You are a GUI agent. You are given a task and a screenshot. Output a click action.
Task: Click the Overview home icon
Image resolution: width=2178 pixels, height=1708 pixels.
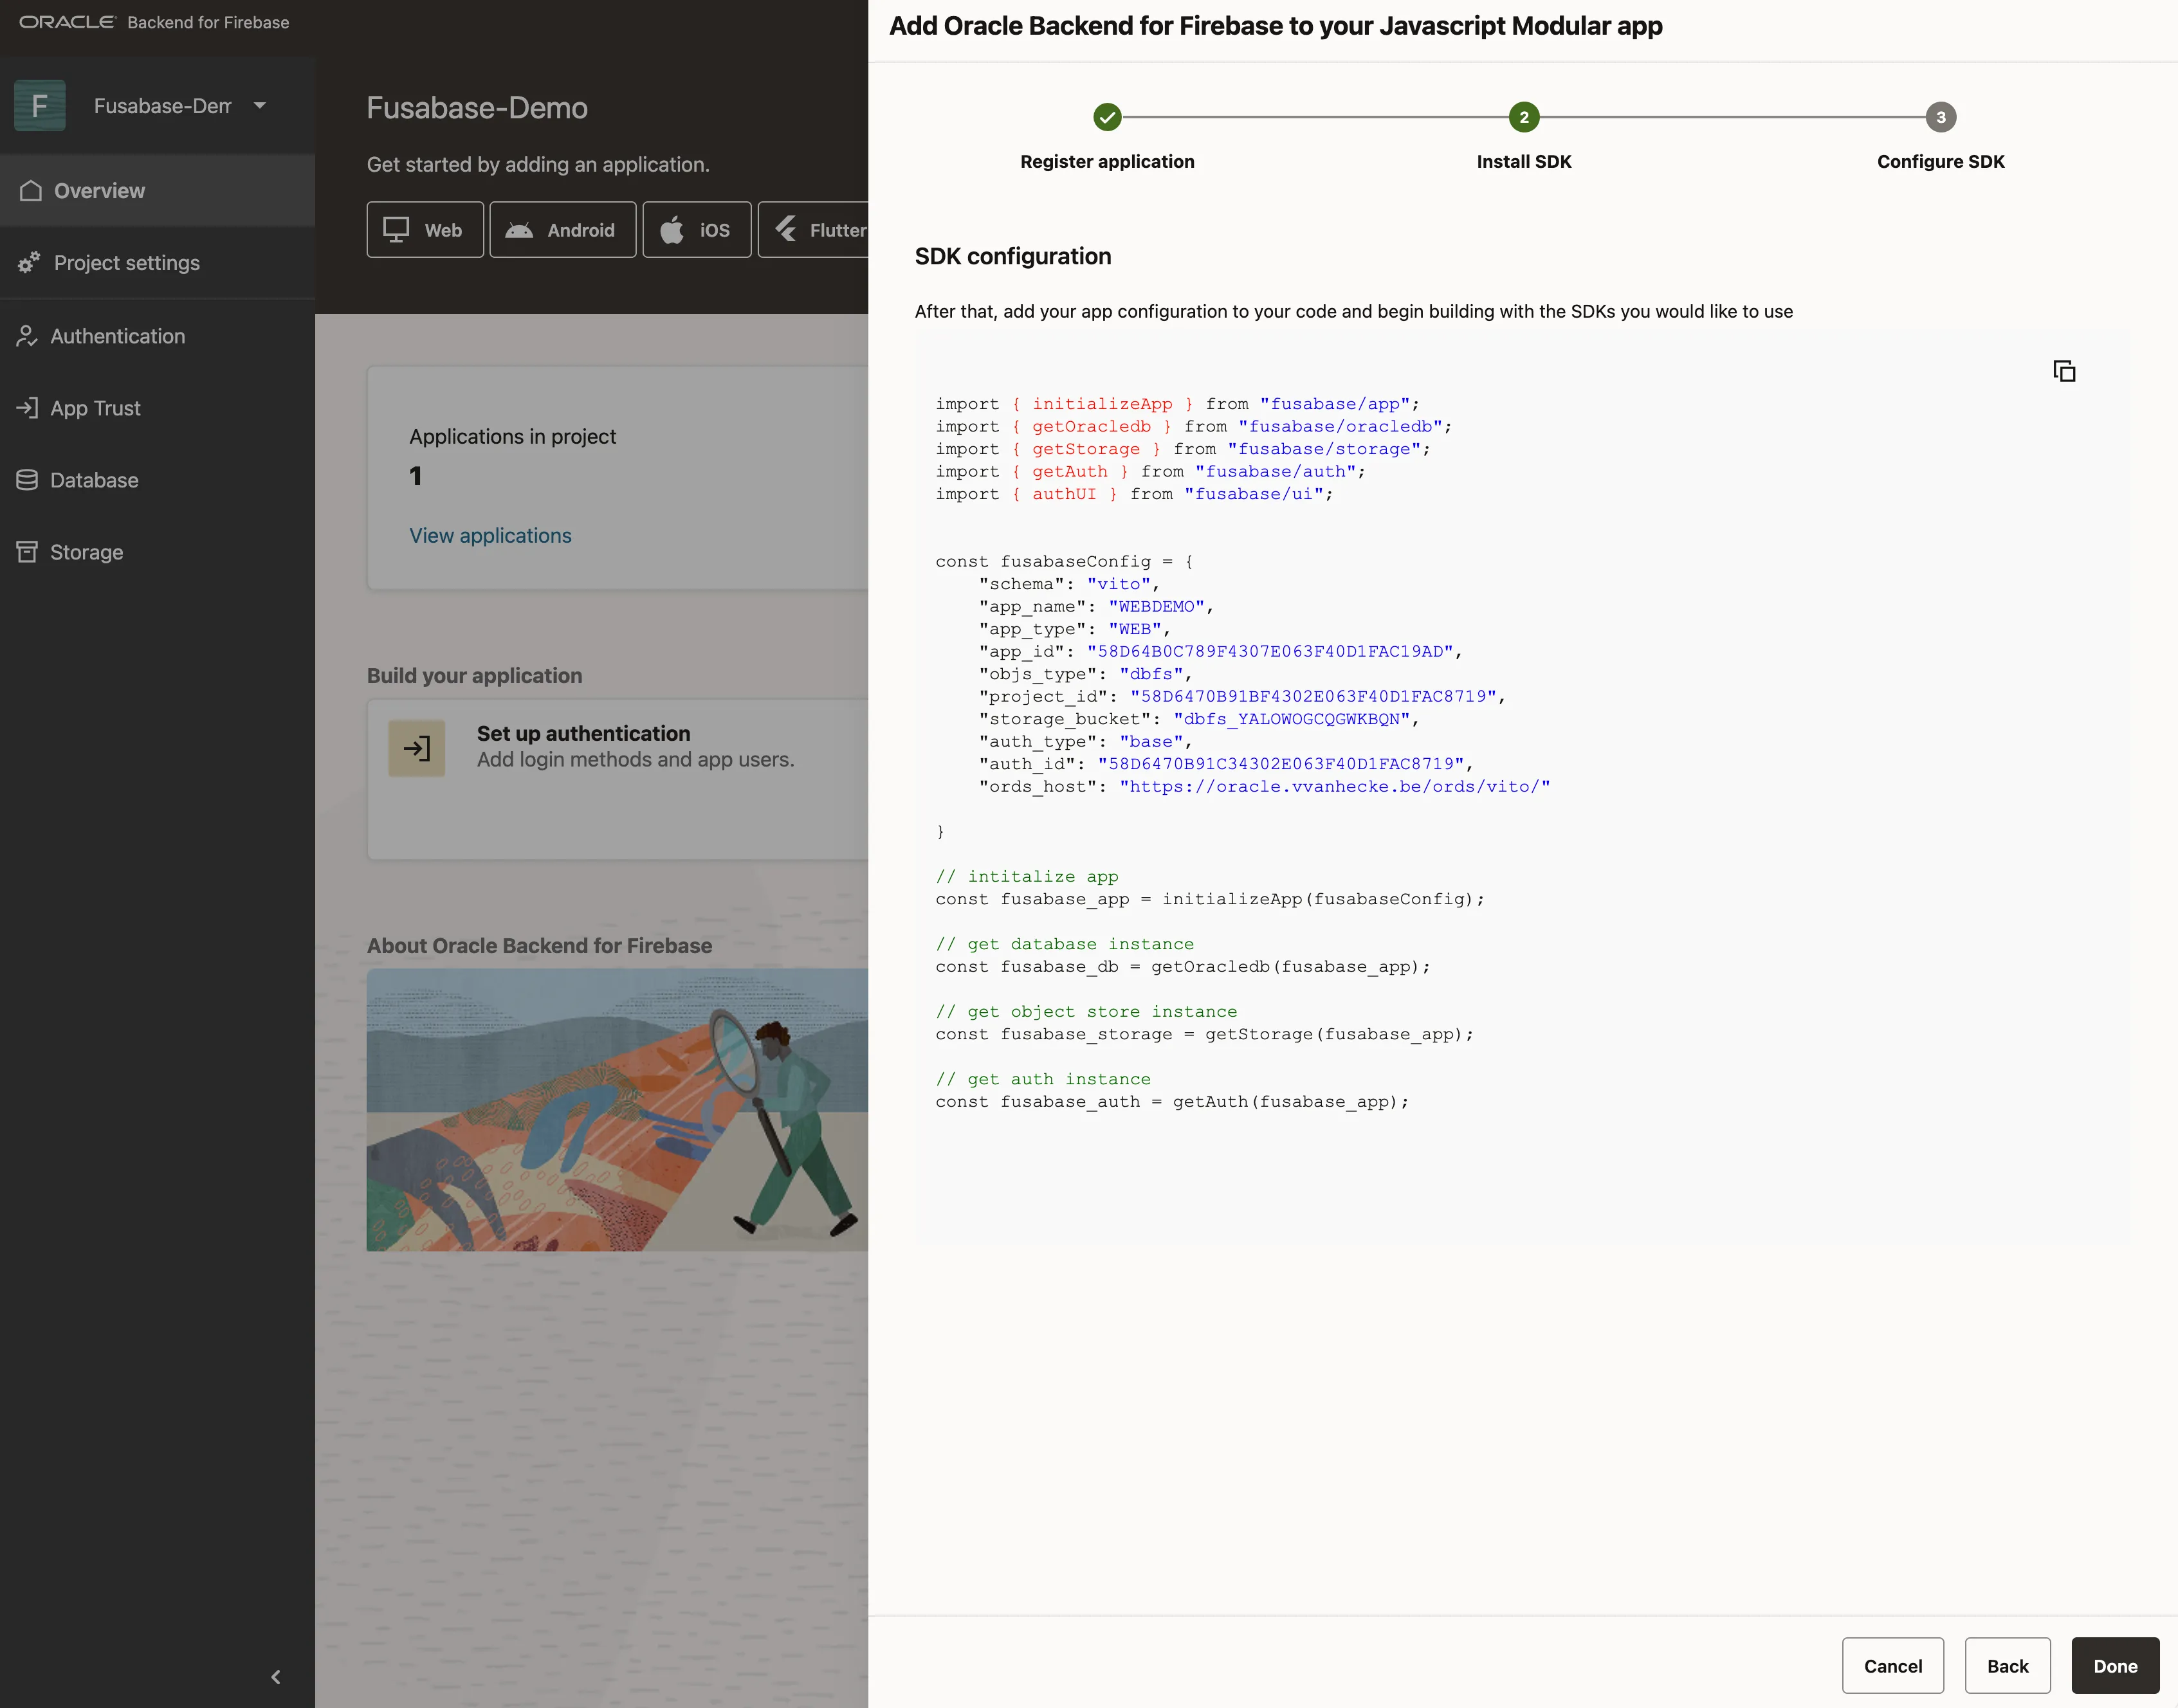click(31, 190)
